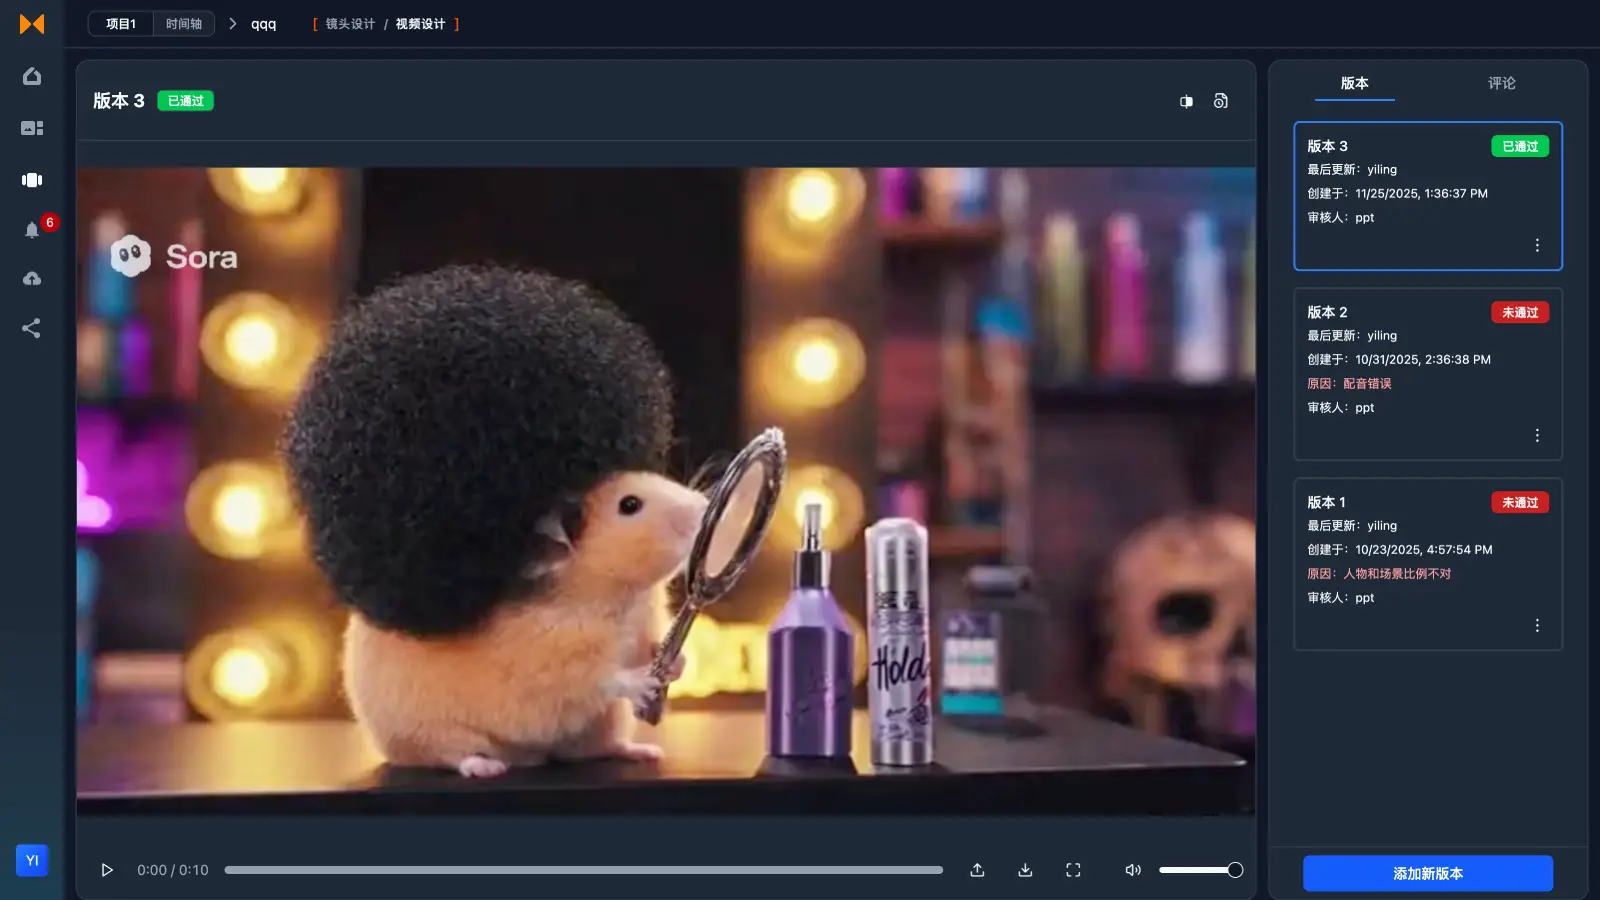Click the 添加新版本 button

[x=1428, y=873]
